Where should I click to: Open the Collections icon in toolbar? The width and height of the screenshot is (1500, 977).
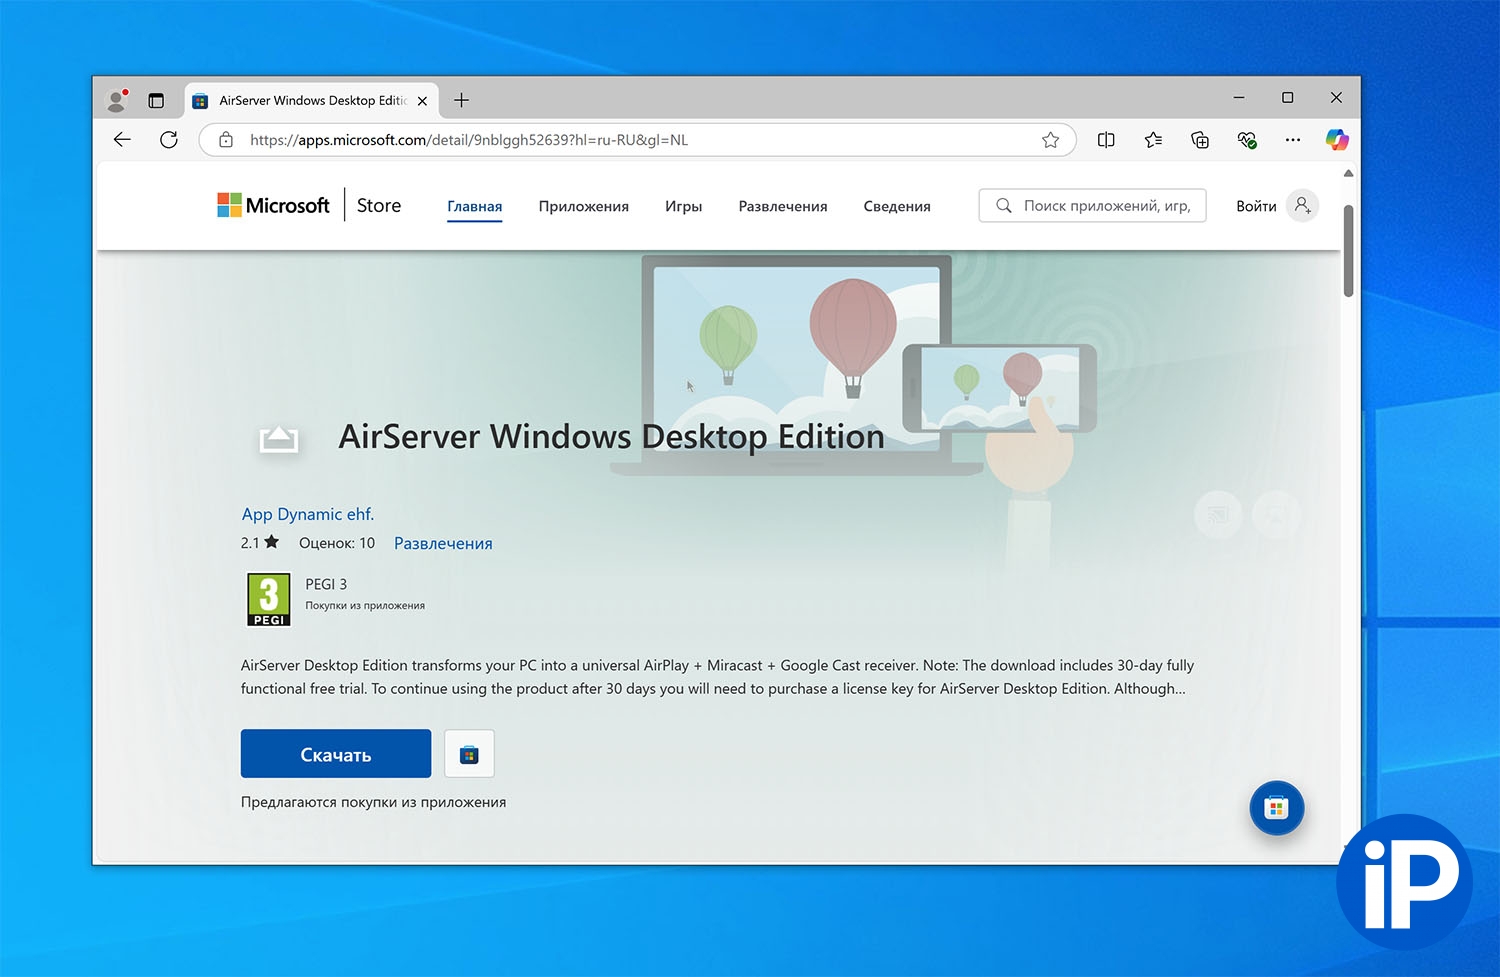pyautogui.click(x=1200, y=140)
